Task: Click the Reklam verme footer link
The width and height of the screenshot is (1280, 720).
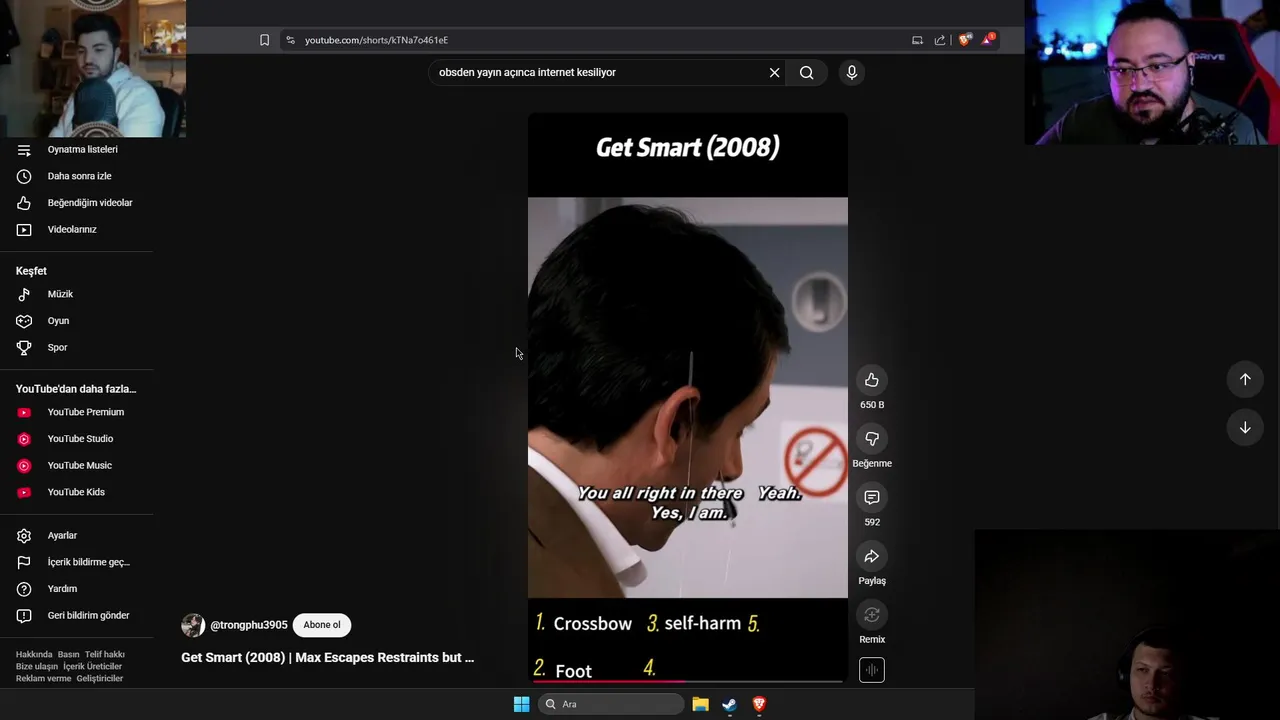Action: click(44, 679)
